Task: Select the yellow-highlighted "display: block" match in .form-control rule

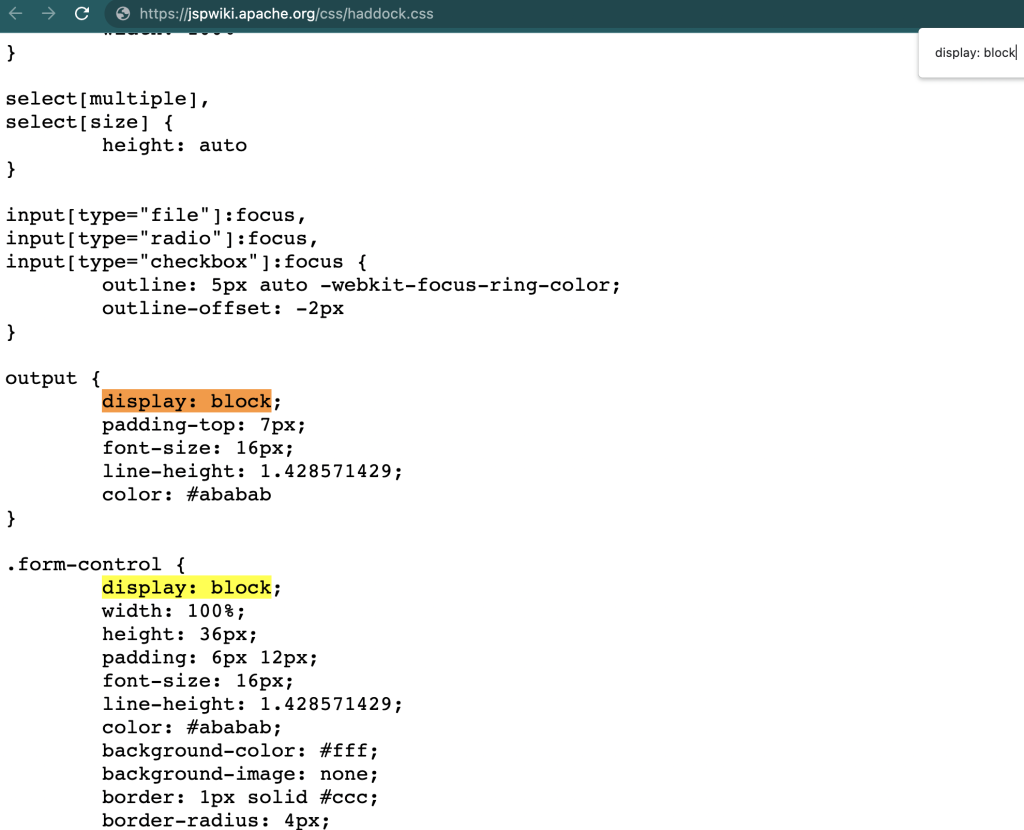Action: (186, 588)
